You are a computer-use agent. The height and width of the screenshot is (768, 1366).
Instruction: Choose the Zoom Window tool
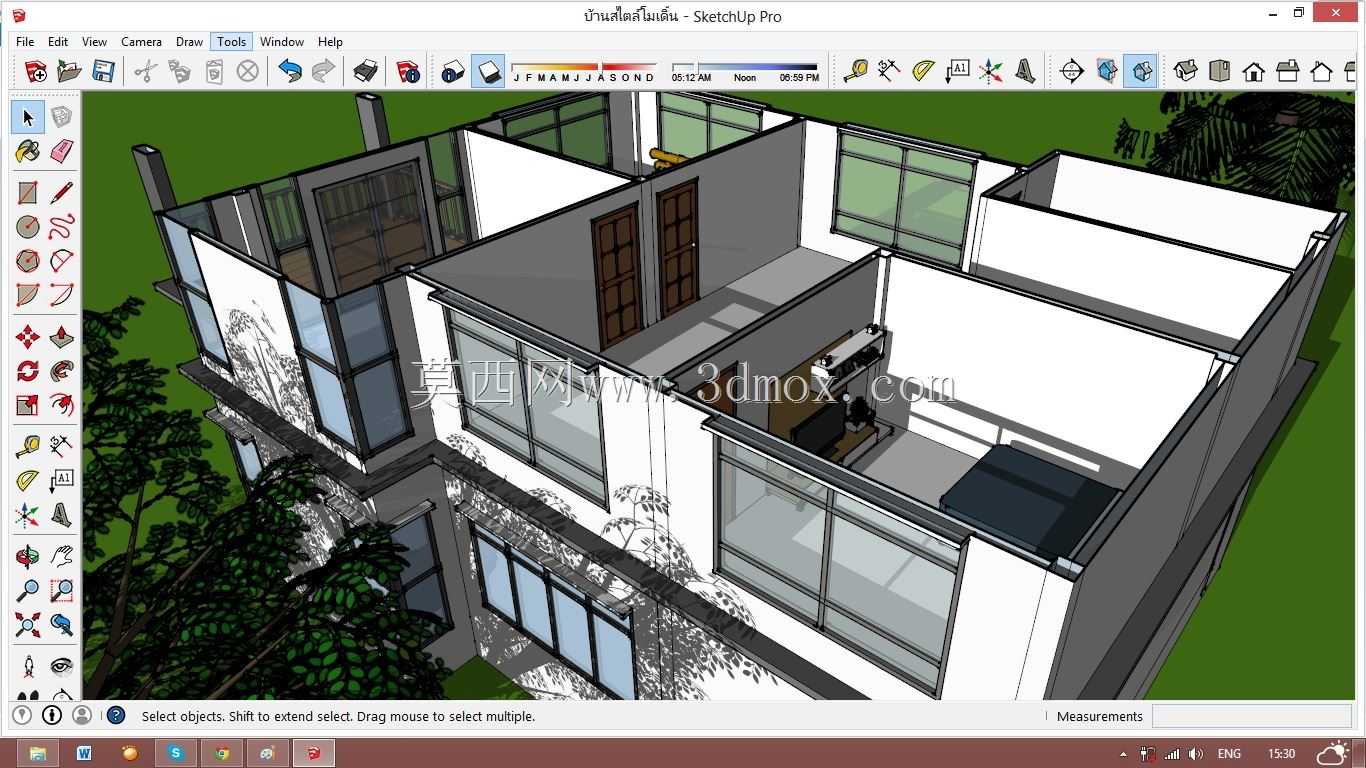(x=62, y=591)
